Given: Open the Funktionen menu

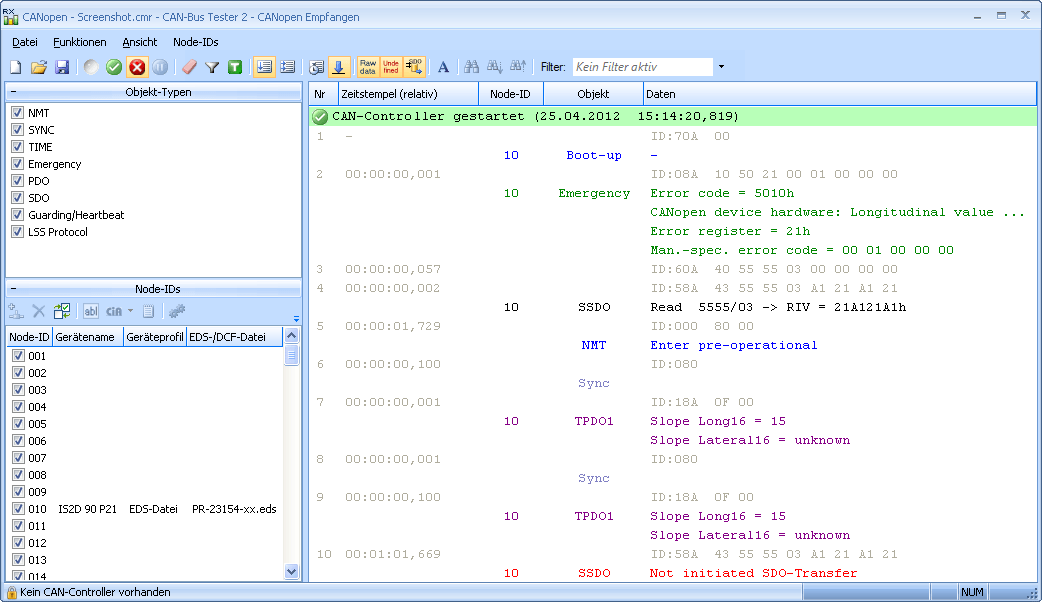Looking at the screenshot, I should pyautogui.click(x=80, y=42).
